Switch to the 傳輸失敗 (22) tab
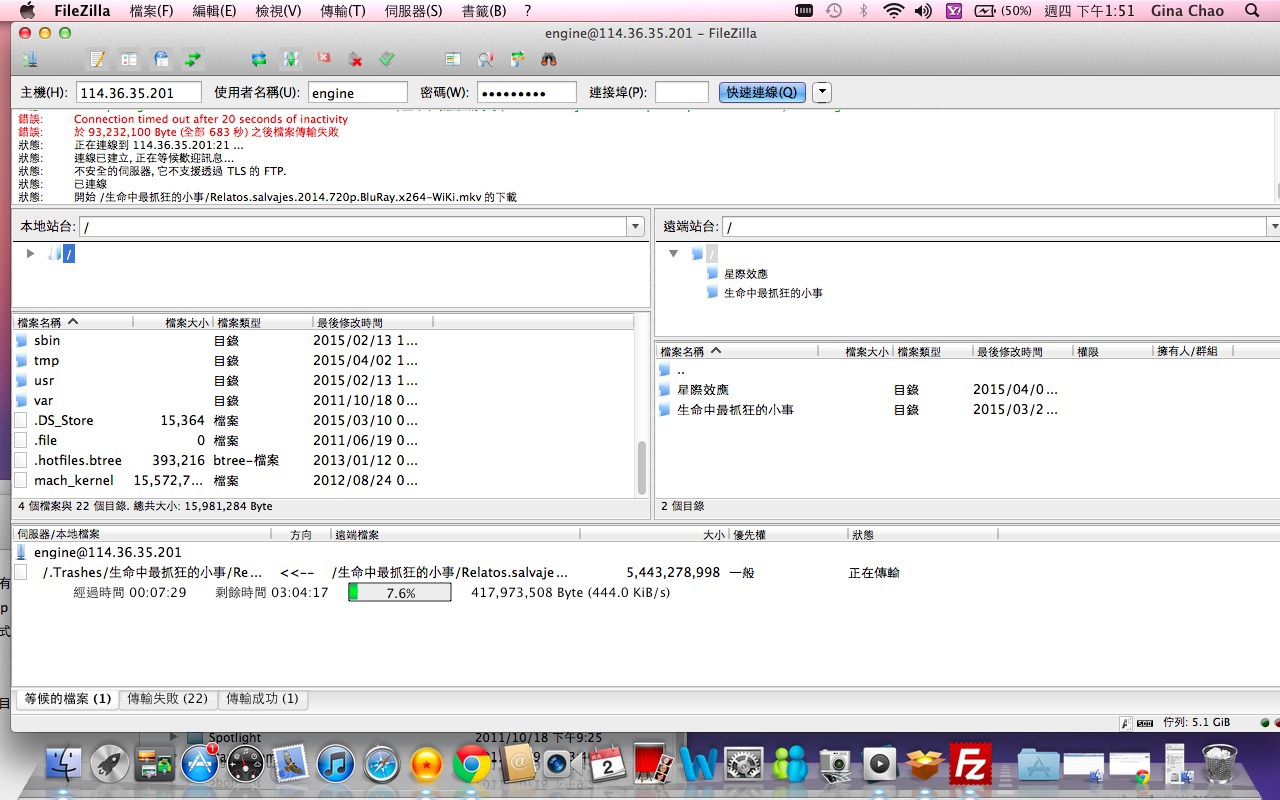Image resolution: width=1280 pixels, height=800 pixels. (x=167, y=699)
